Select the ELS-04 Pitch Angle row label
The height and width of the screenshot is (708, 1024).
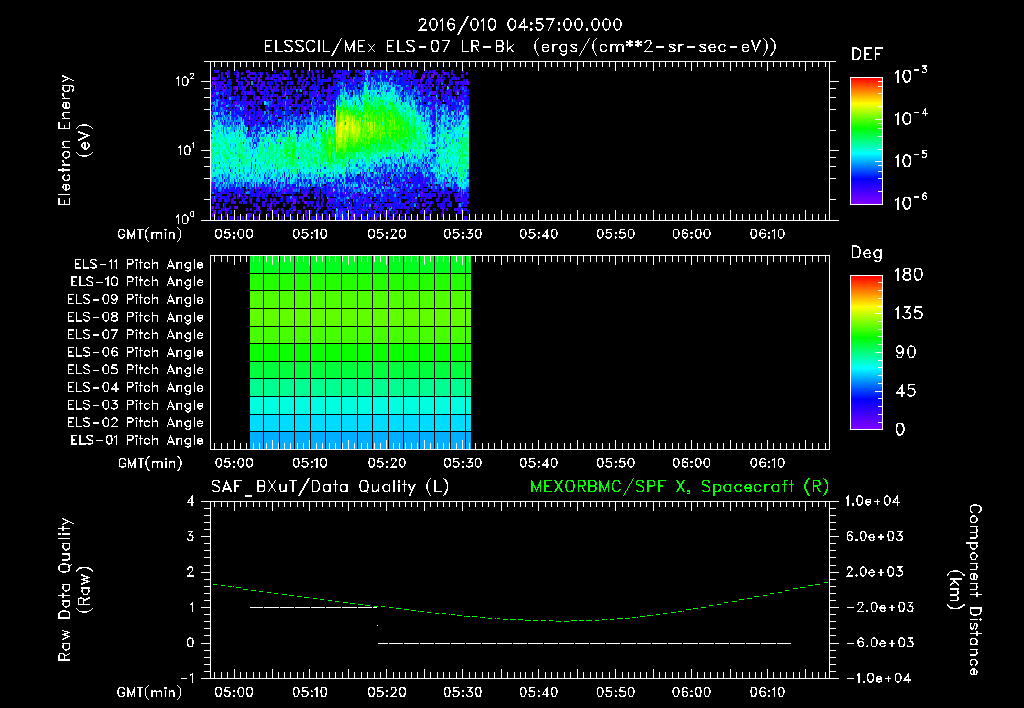click(136, 388)
